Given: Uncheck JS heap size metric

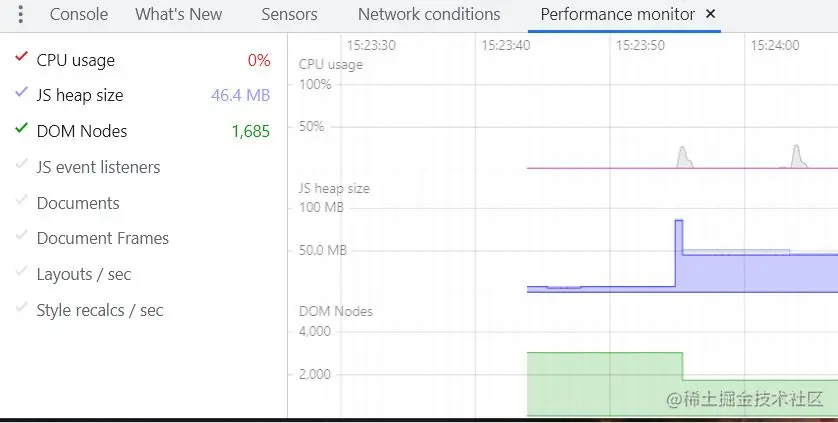Looking at the screenshot, I should [22, 94].
